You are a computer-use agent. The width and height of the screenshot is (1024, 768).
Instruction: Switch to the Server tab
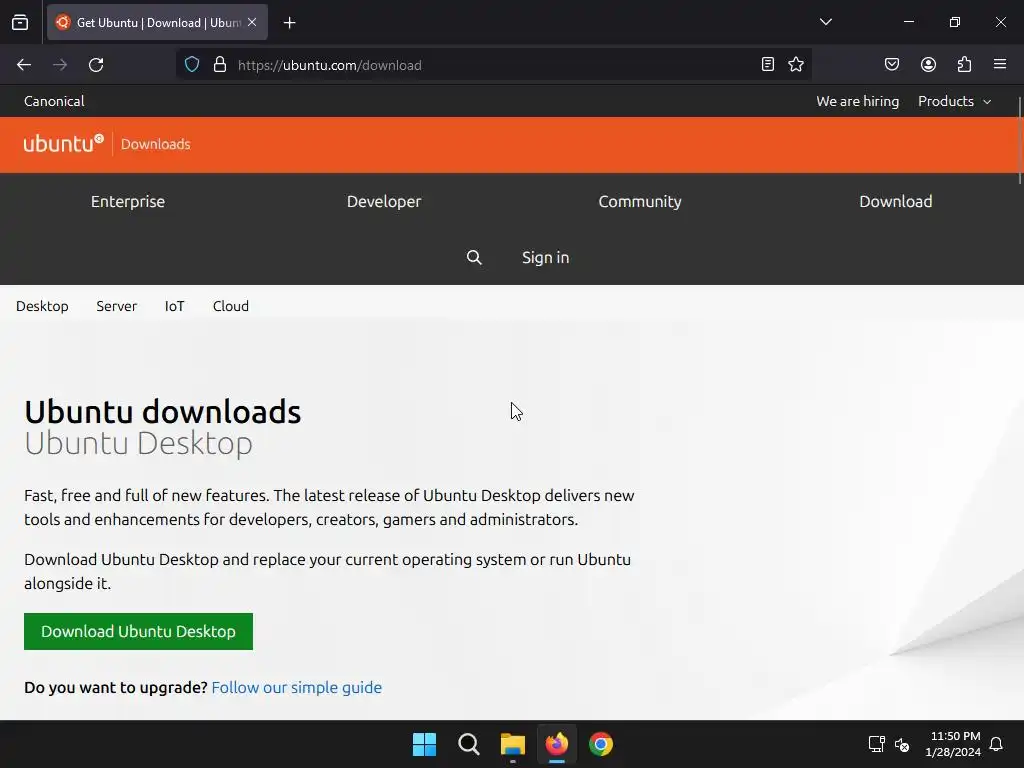pyautogui.click(x=117, y=306)
